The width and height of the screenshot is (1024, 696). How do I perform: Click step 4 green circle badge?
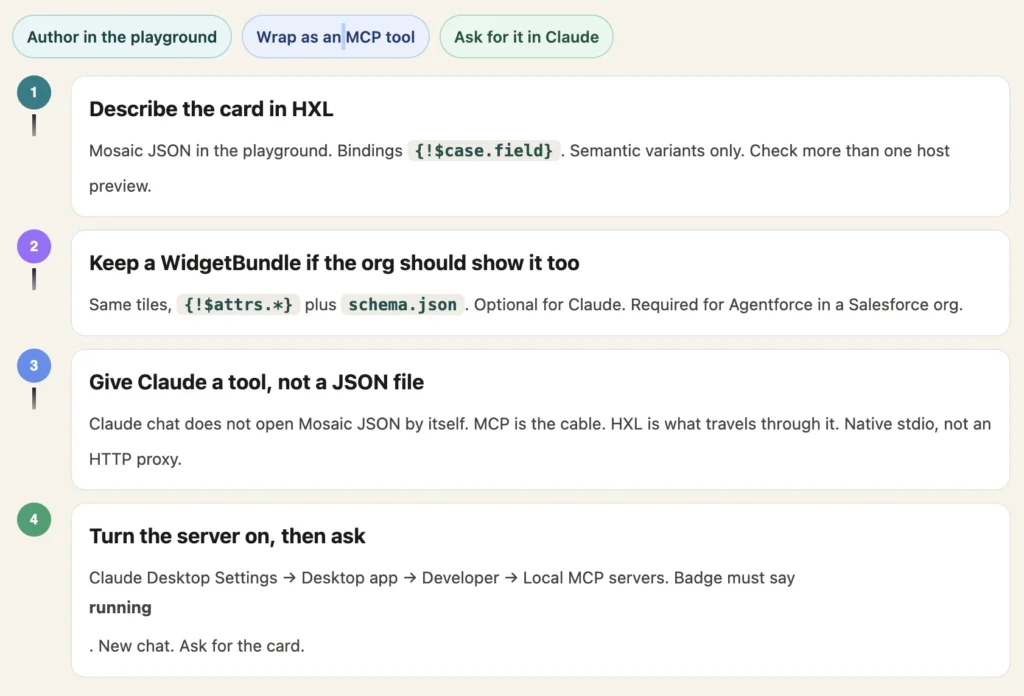pos(34,520)
